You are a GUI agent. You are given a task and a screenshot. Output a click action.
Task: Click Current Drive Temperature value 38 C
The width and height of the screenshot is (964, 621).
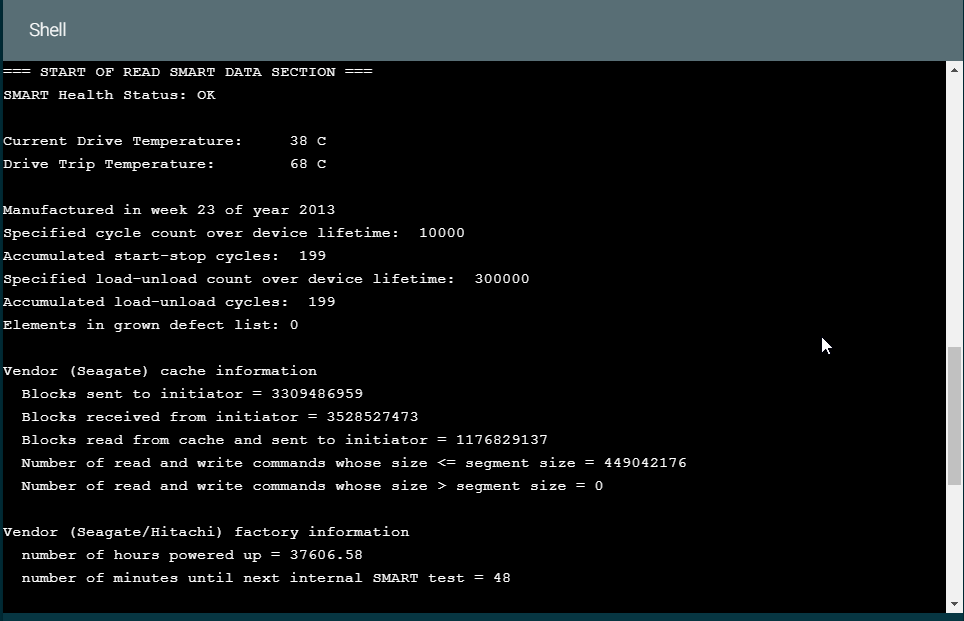tap(308, 141)
